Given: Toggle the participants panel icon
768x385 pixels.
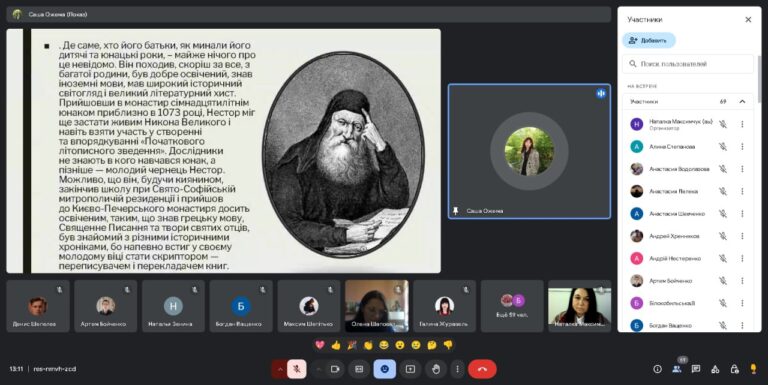Looking at the screenshot, I should pyautogui.click(x=677, y=369).
